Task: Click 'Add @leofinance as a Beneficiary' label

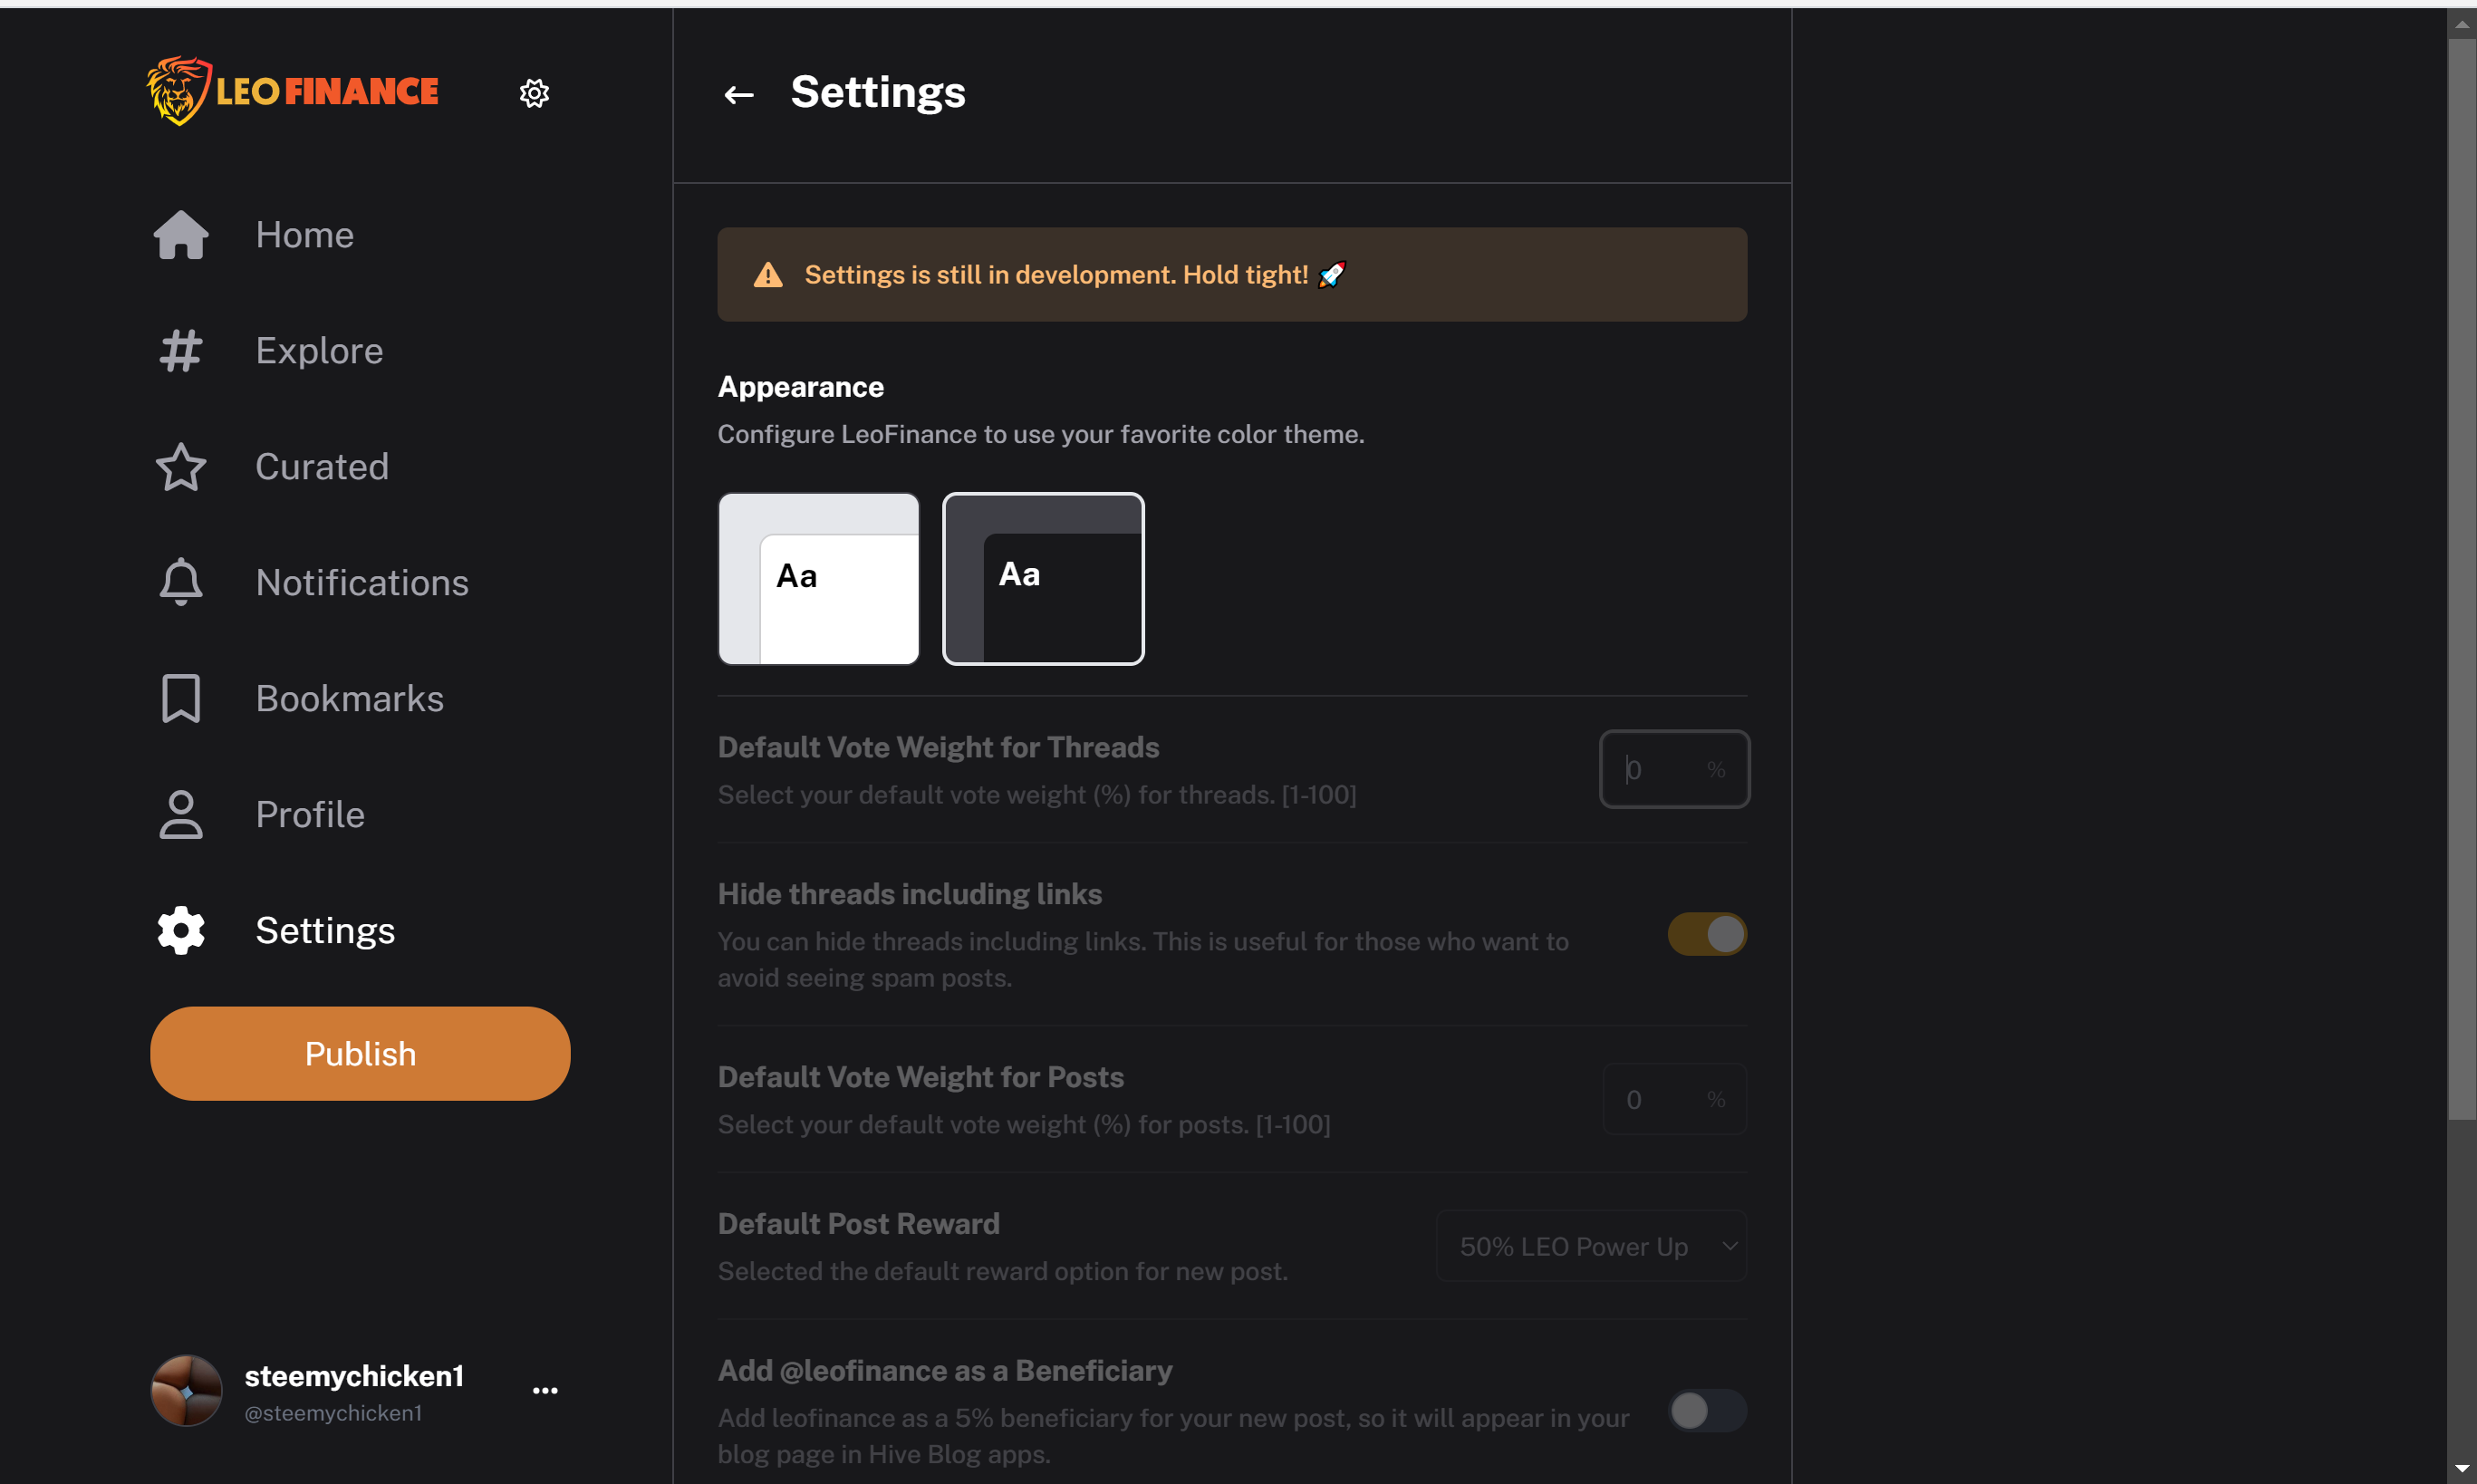Action: click(944, 1371)
